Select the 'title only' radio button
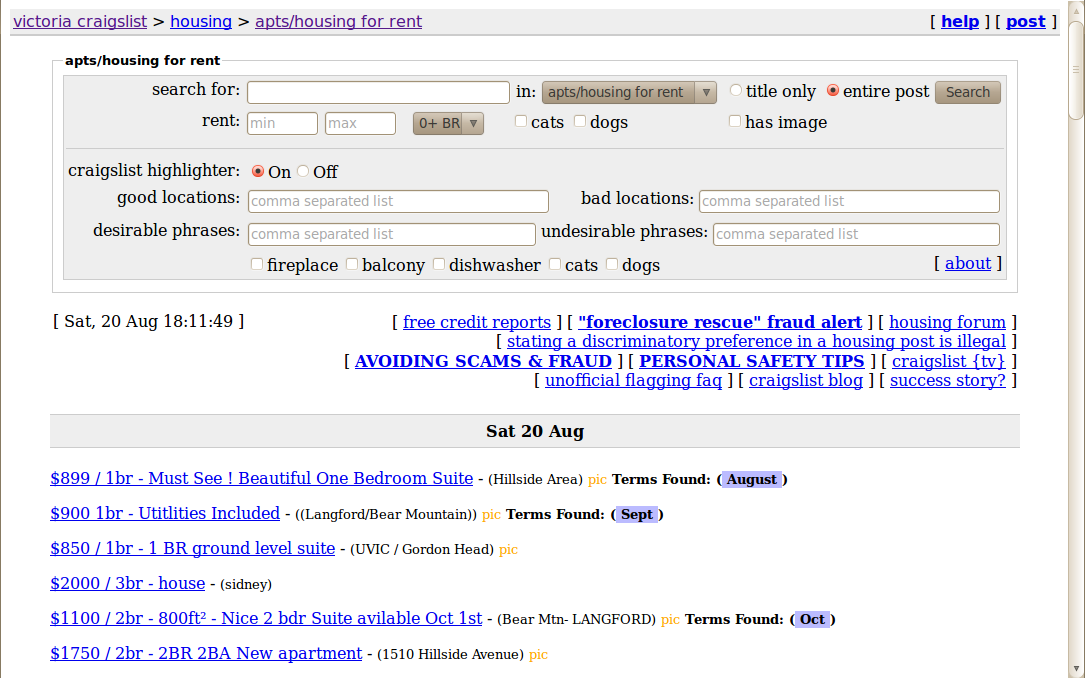The height and width of the screenshot is (678, 1085). pyautogui.click(x=736, y=90)
